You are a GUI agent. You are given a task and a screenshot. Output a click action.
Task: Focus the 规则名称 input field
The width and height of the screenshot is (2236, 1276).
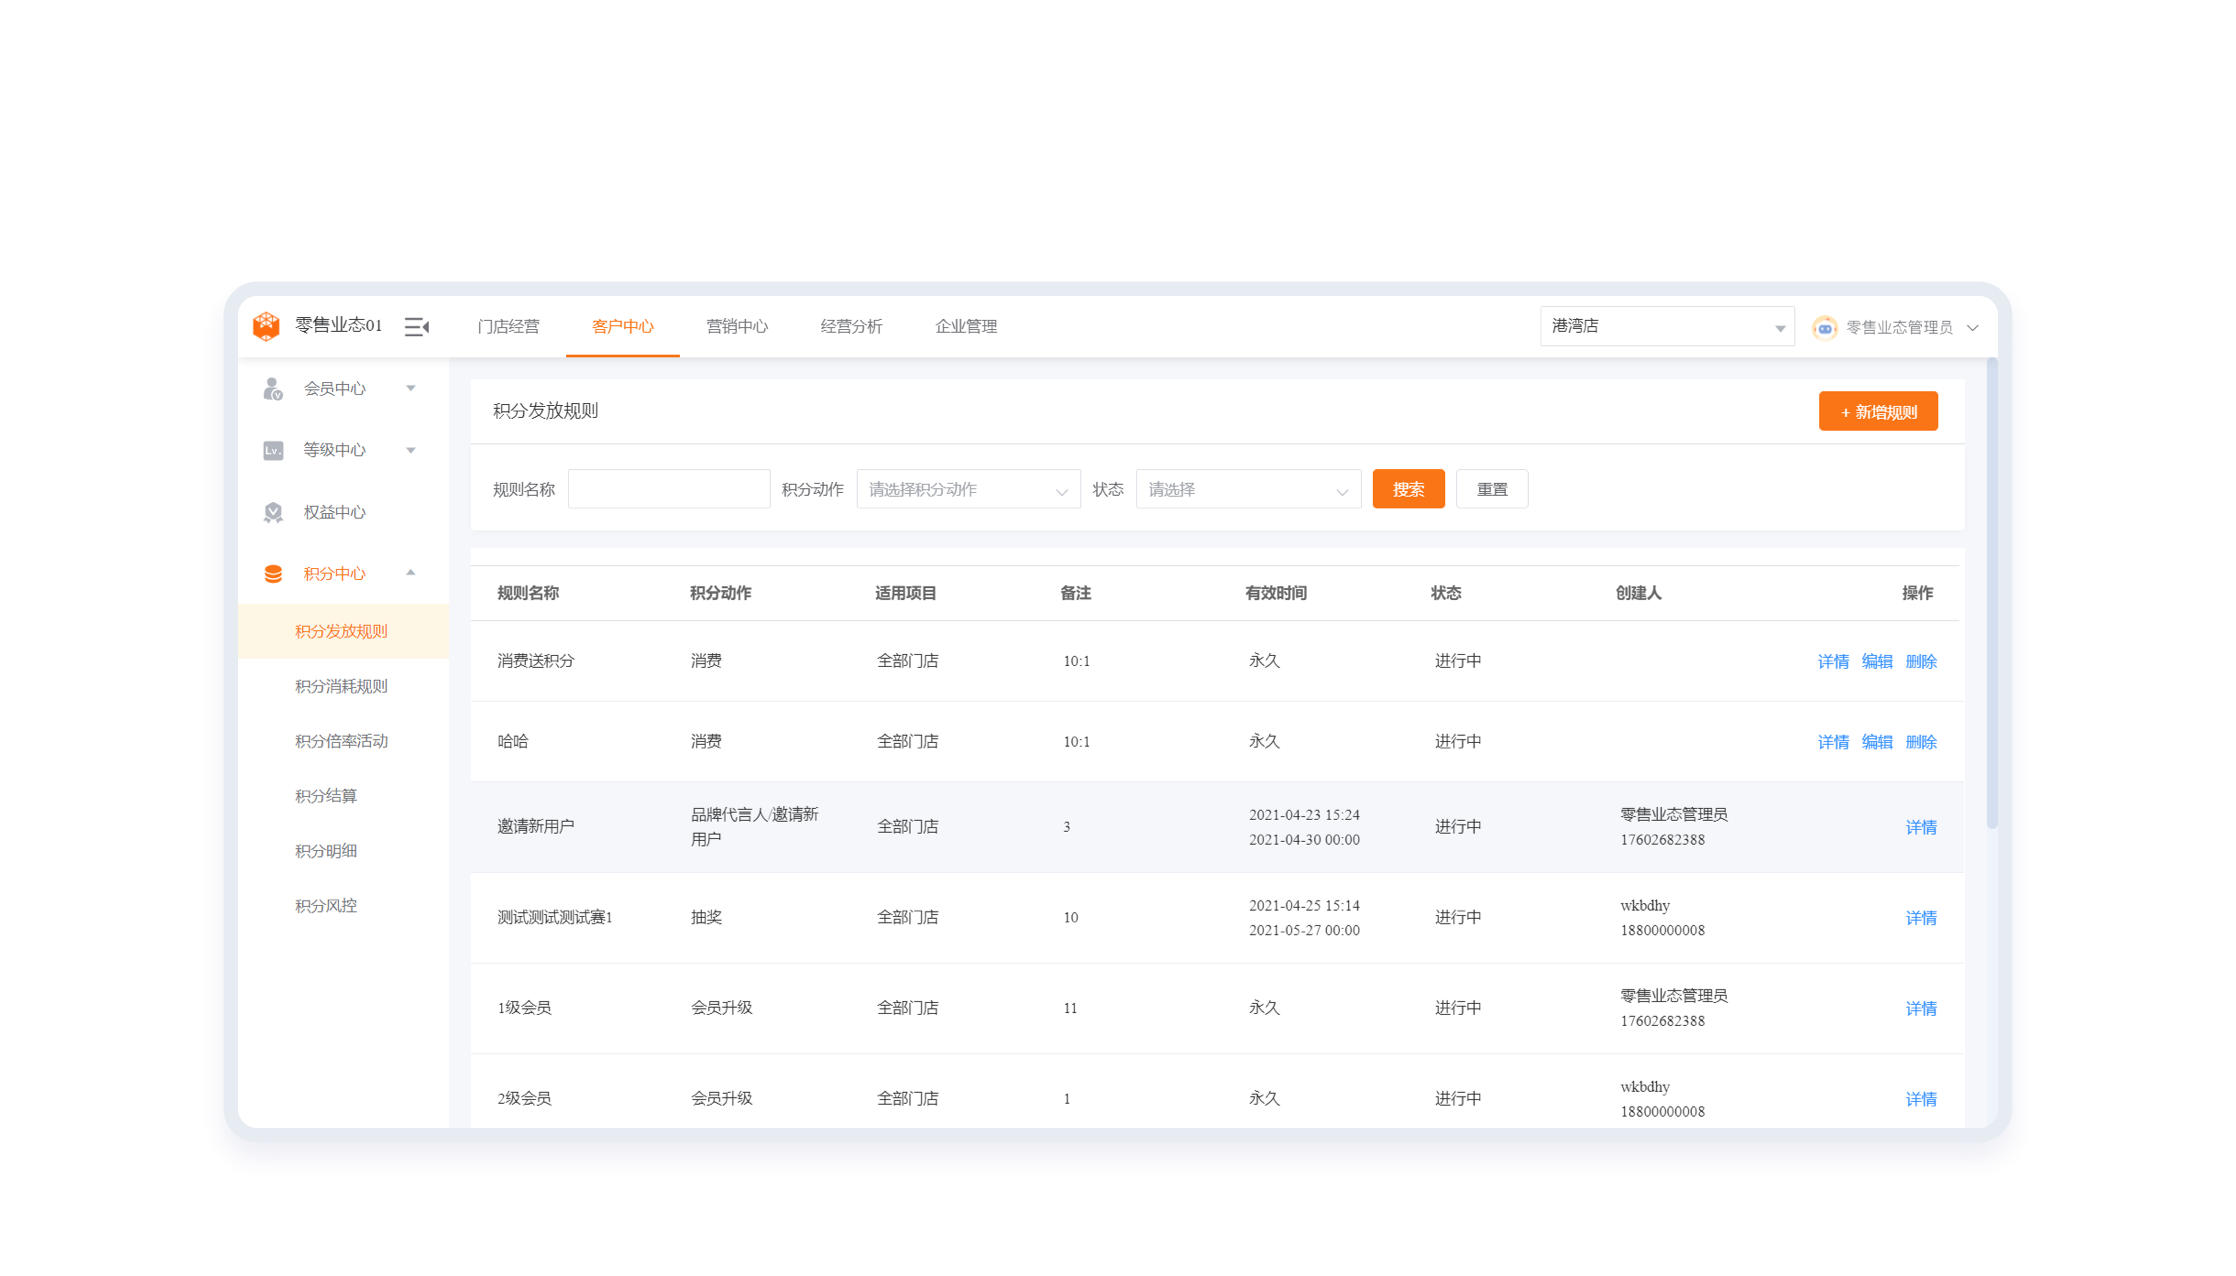(669, 489)
